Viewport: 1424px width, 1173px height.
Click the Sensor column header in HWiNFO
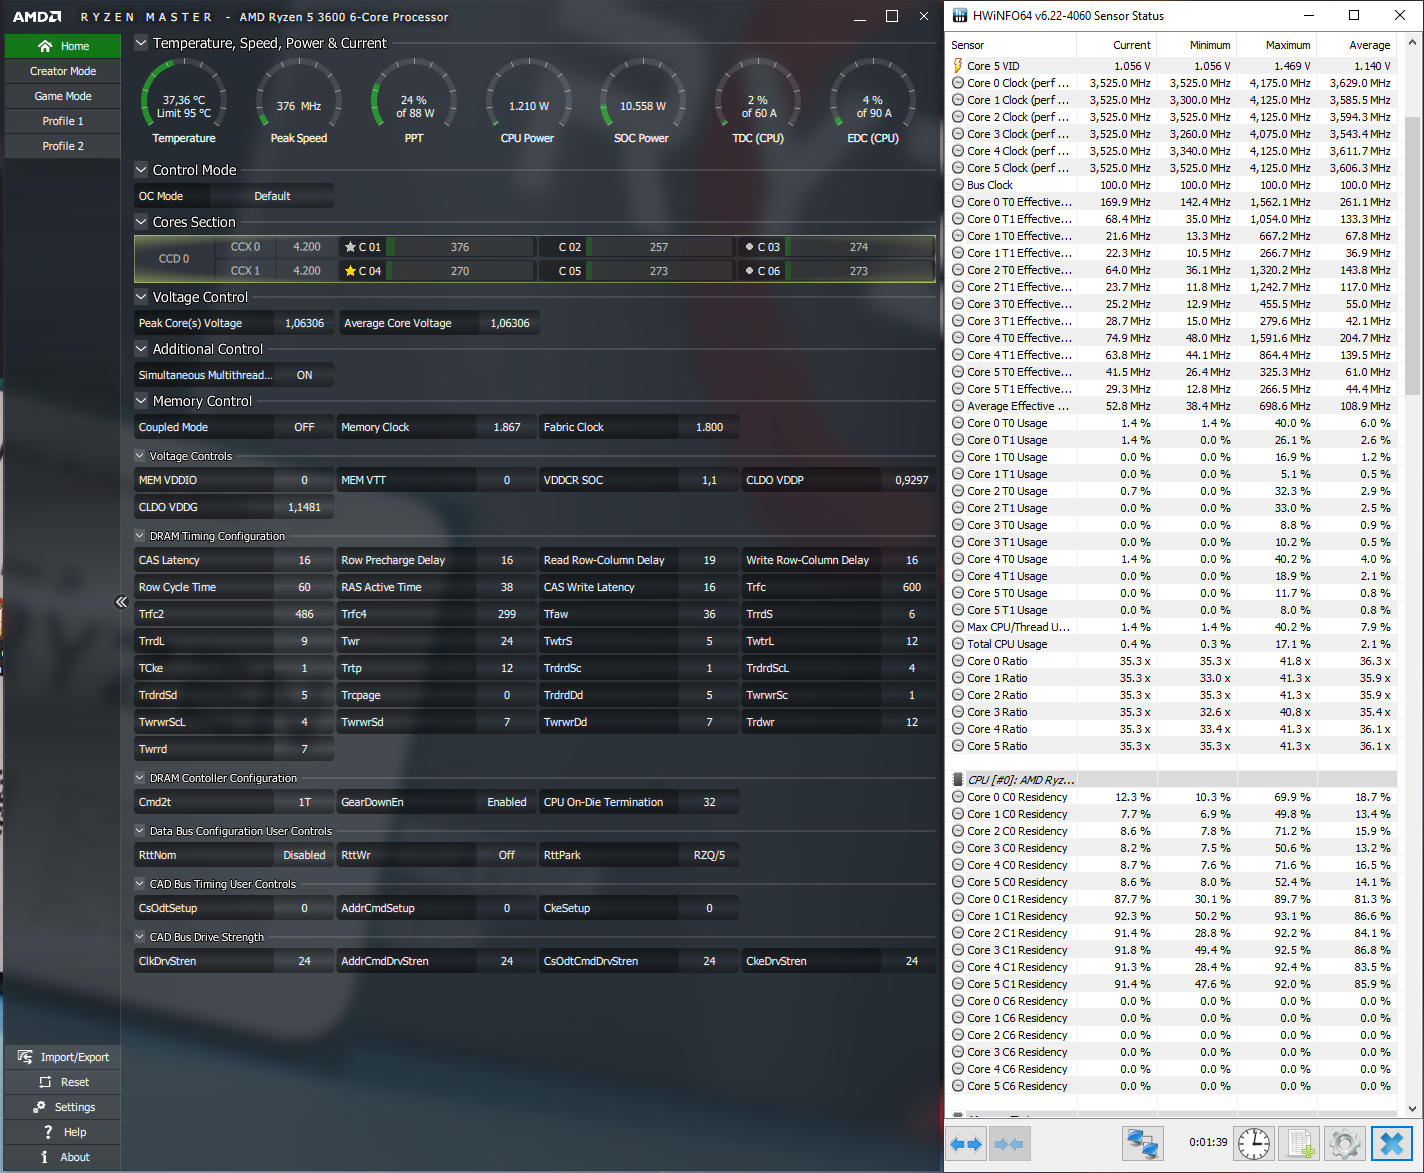1011,45
